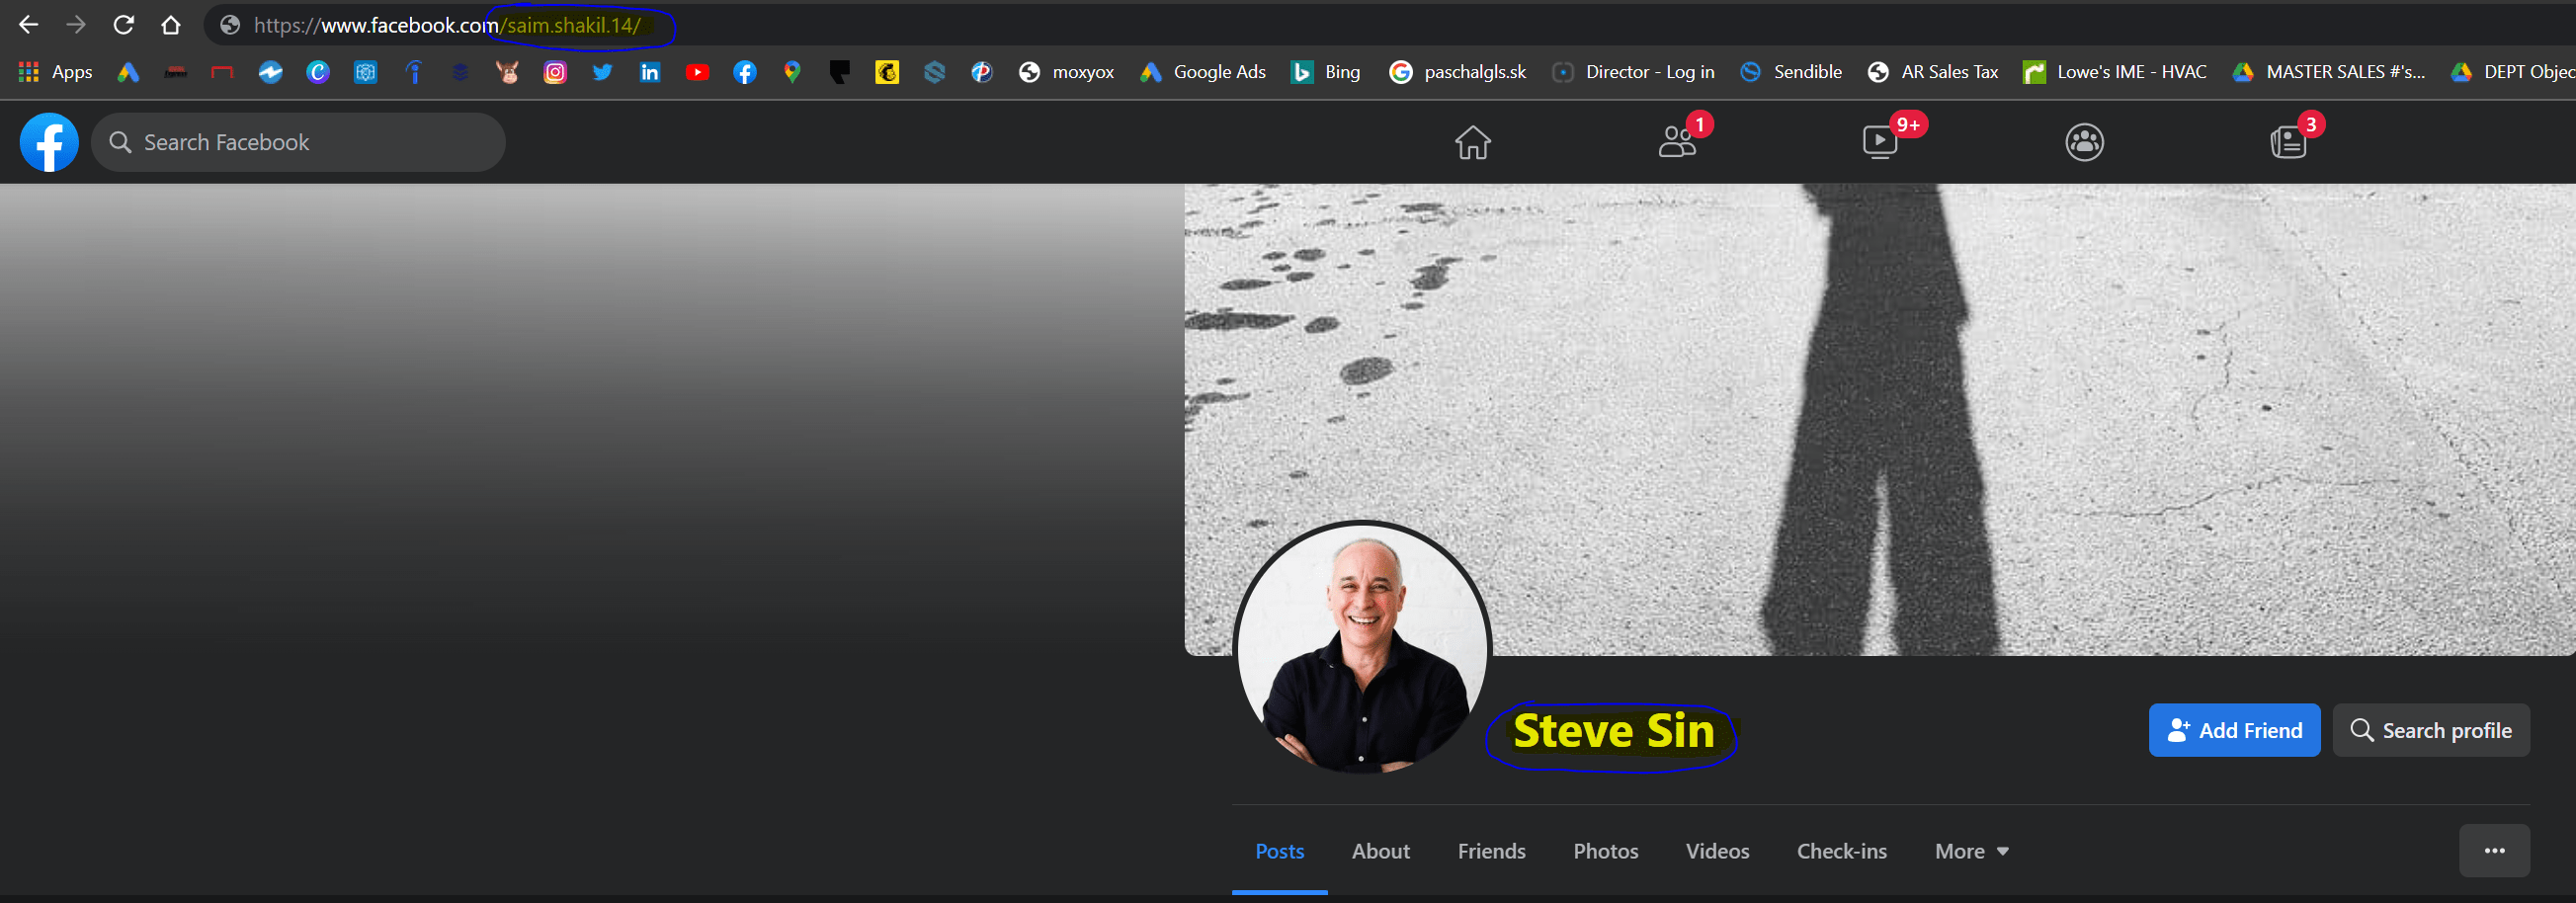Switch to the About tab

click(1380, 851)
